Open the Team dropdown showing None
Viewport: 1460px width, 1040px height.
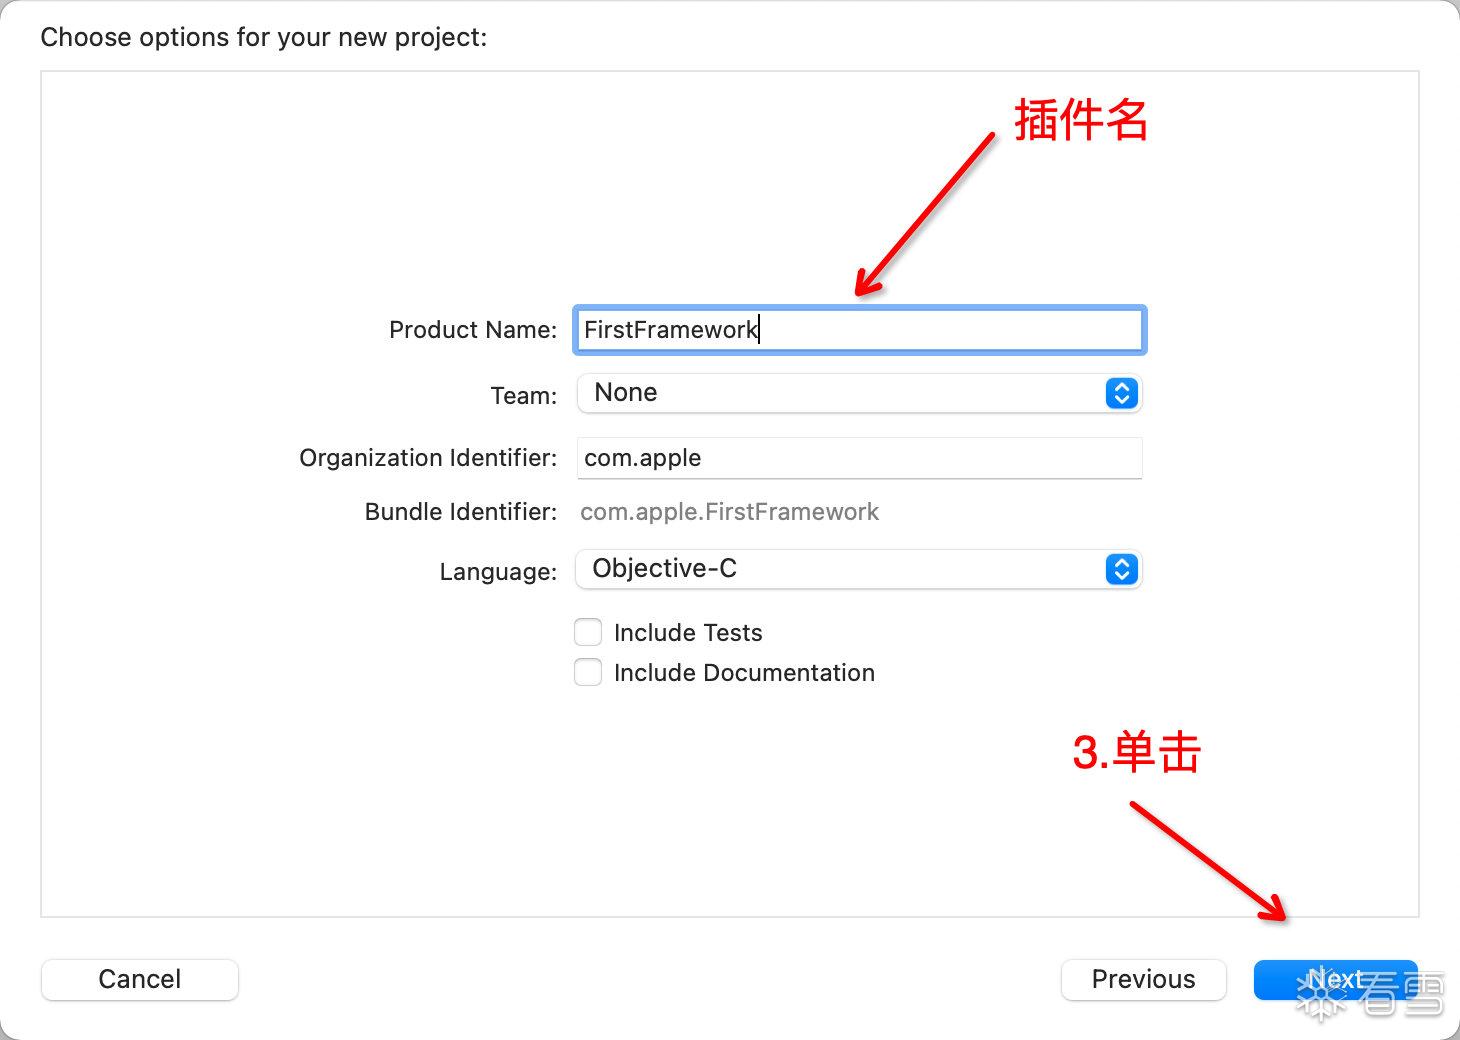(x=859, y=393)
